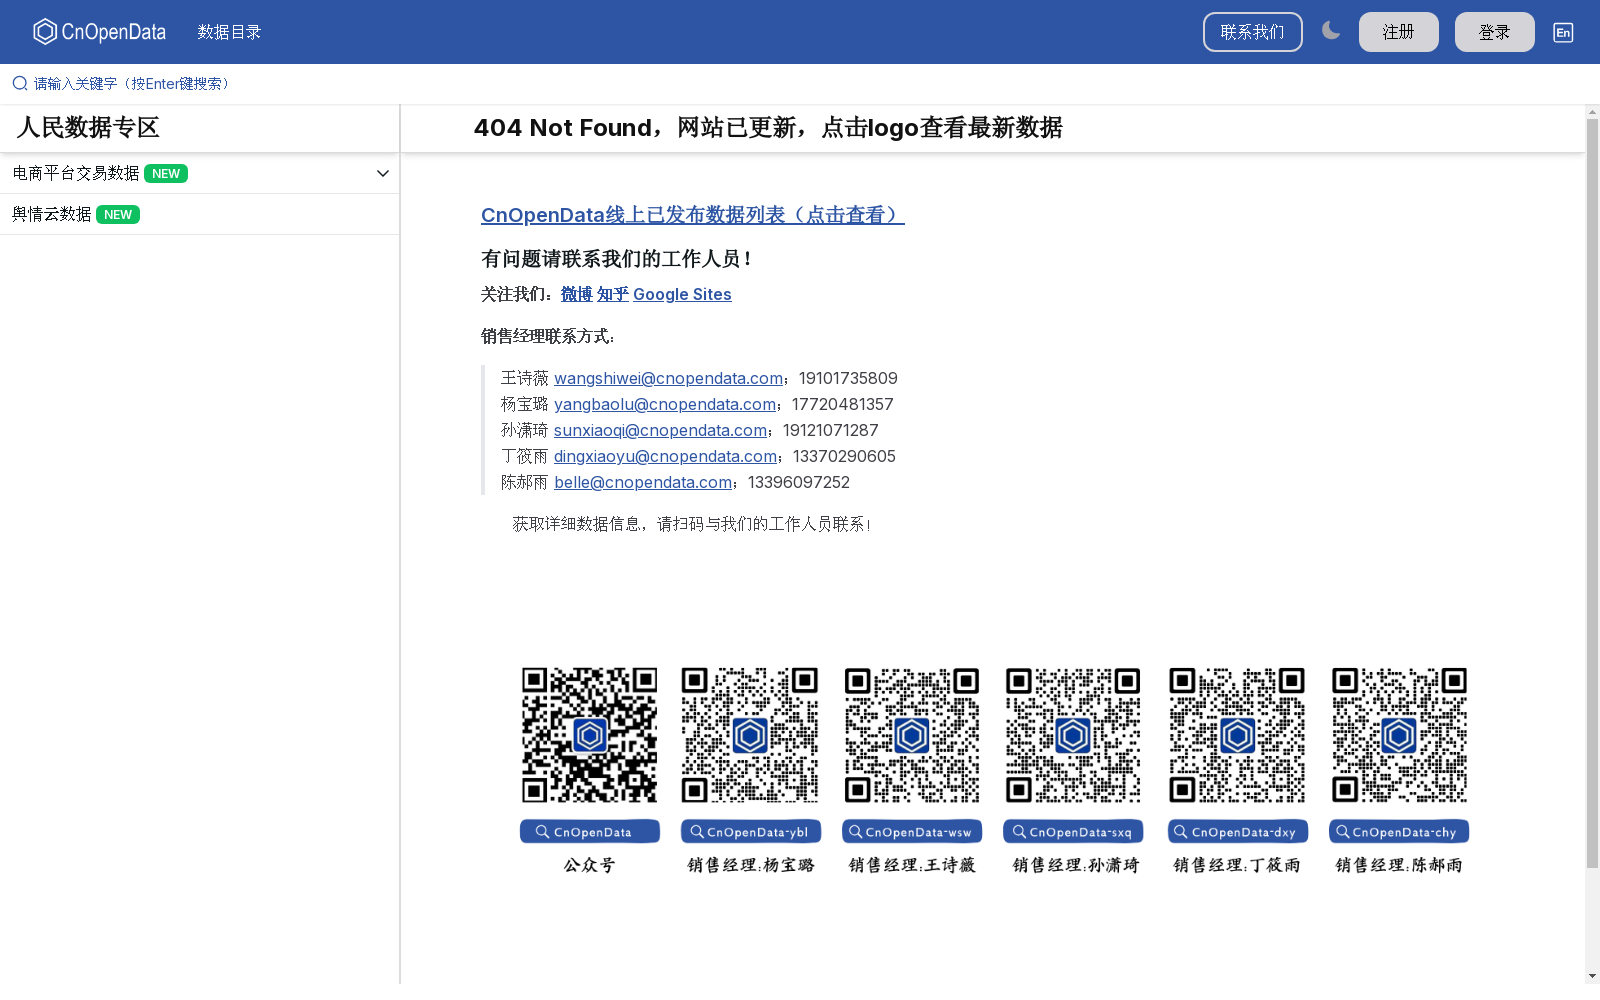Open the 微博 link

(x=576, y=294)
